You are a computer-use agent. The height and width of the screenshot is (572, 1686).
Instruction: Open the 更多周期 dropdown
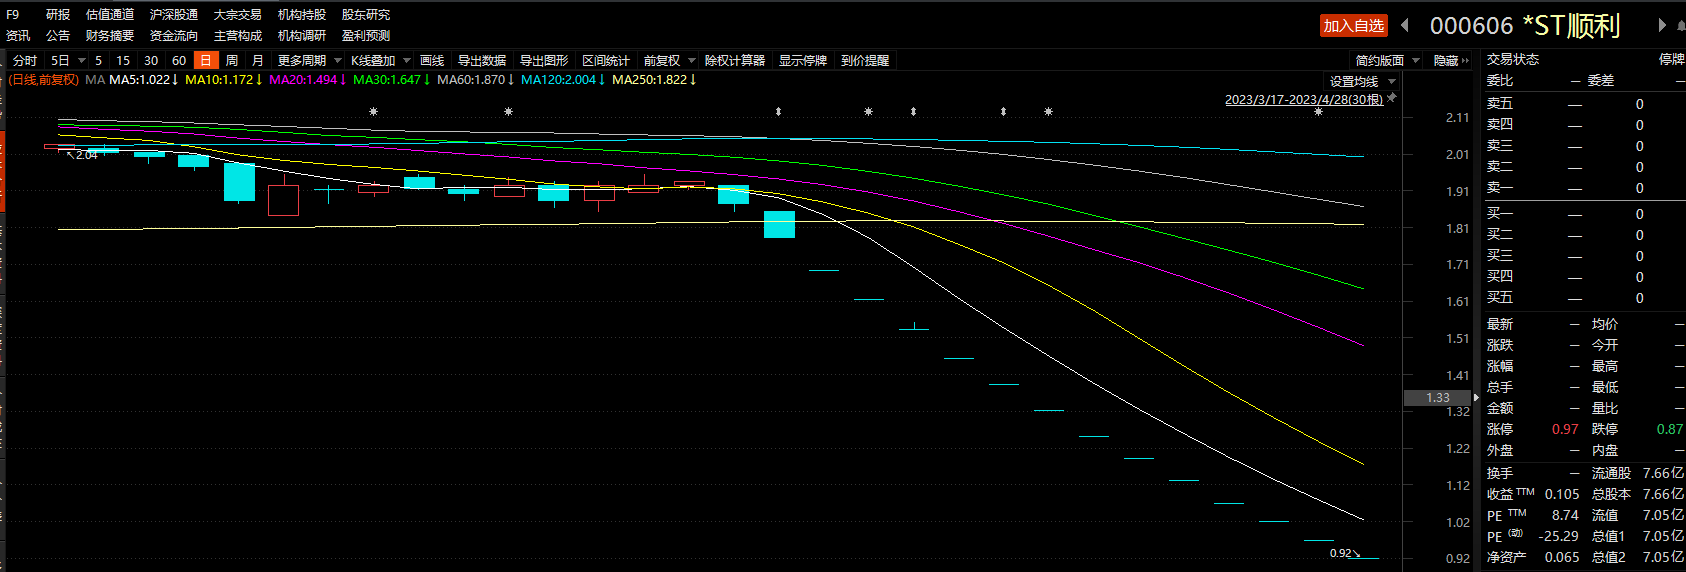[308, 61]
